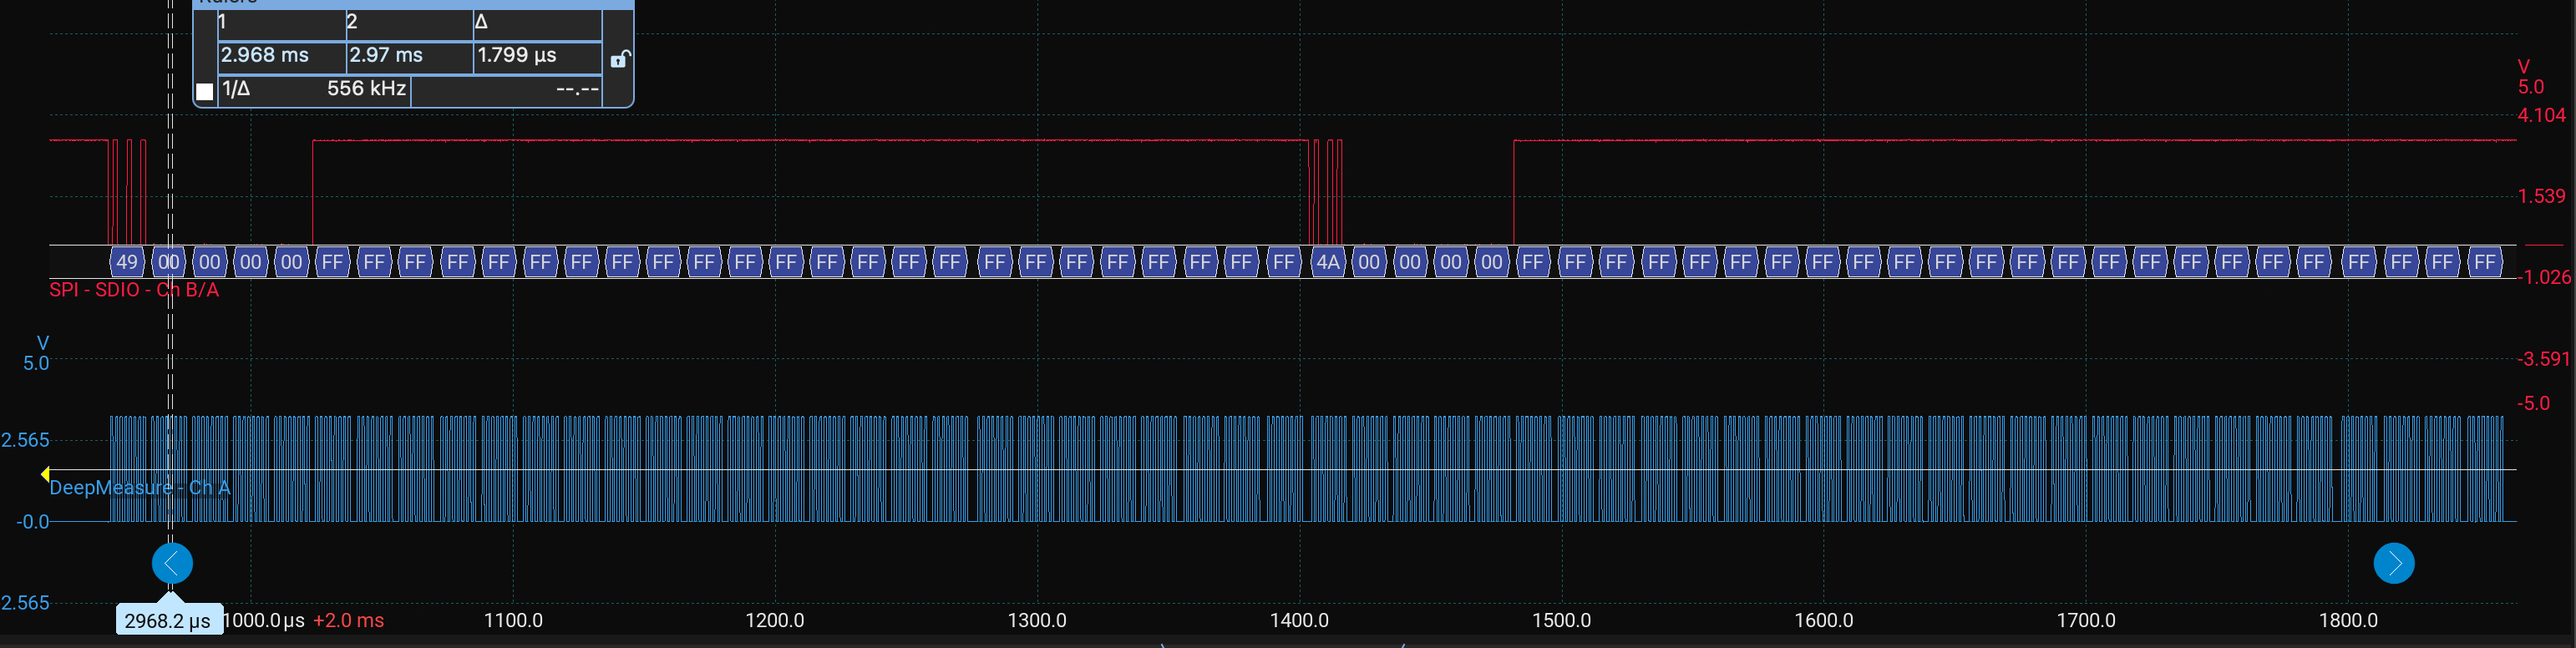Click the lock icon in rulers panel
This screenshot has width=2576, height=648.
619,59
